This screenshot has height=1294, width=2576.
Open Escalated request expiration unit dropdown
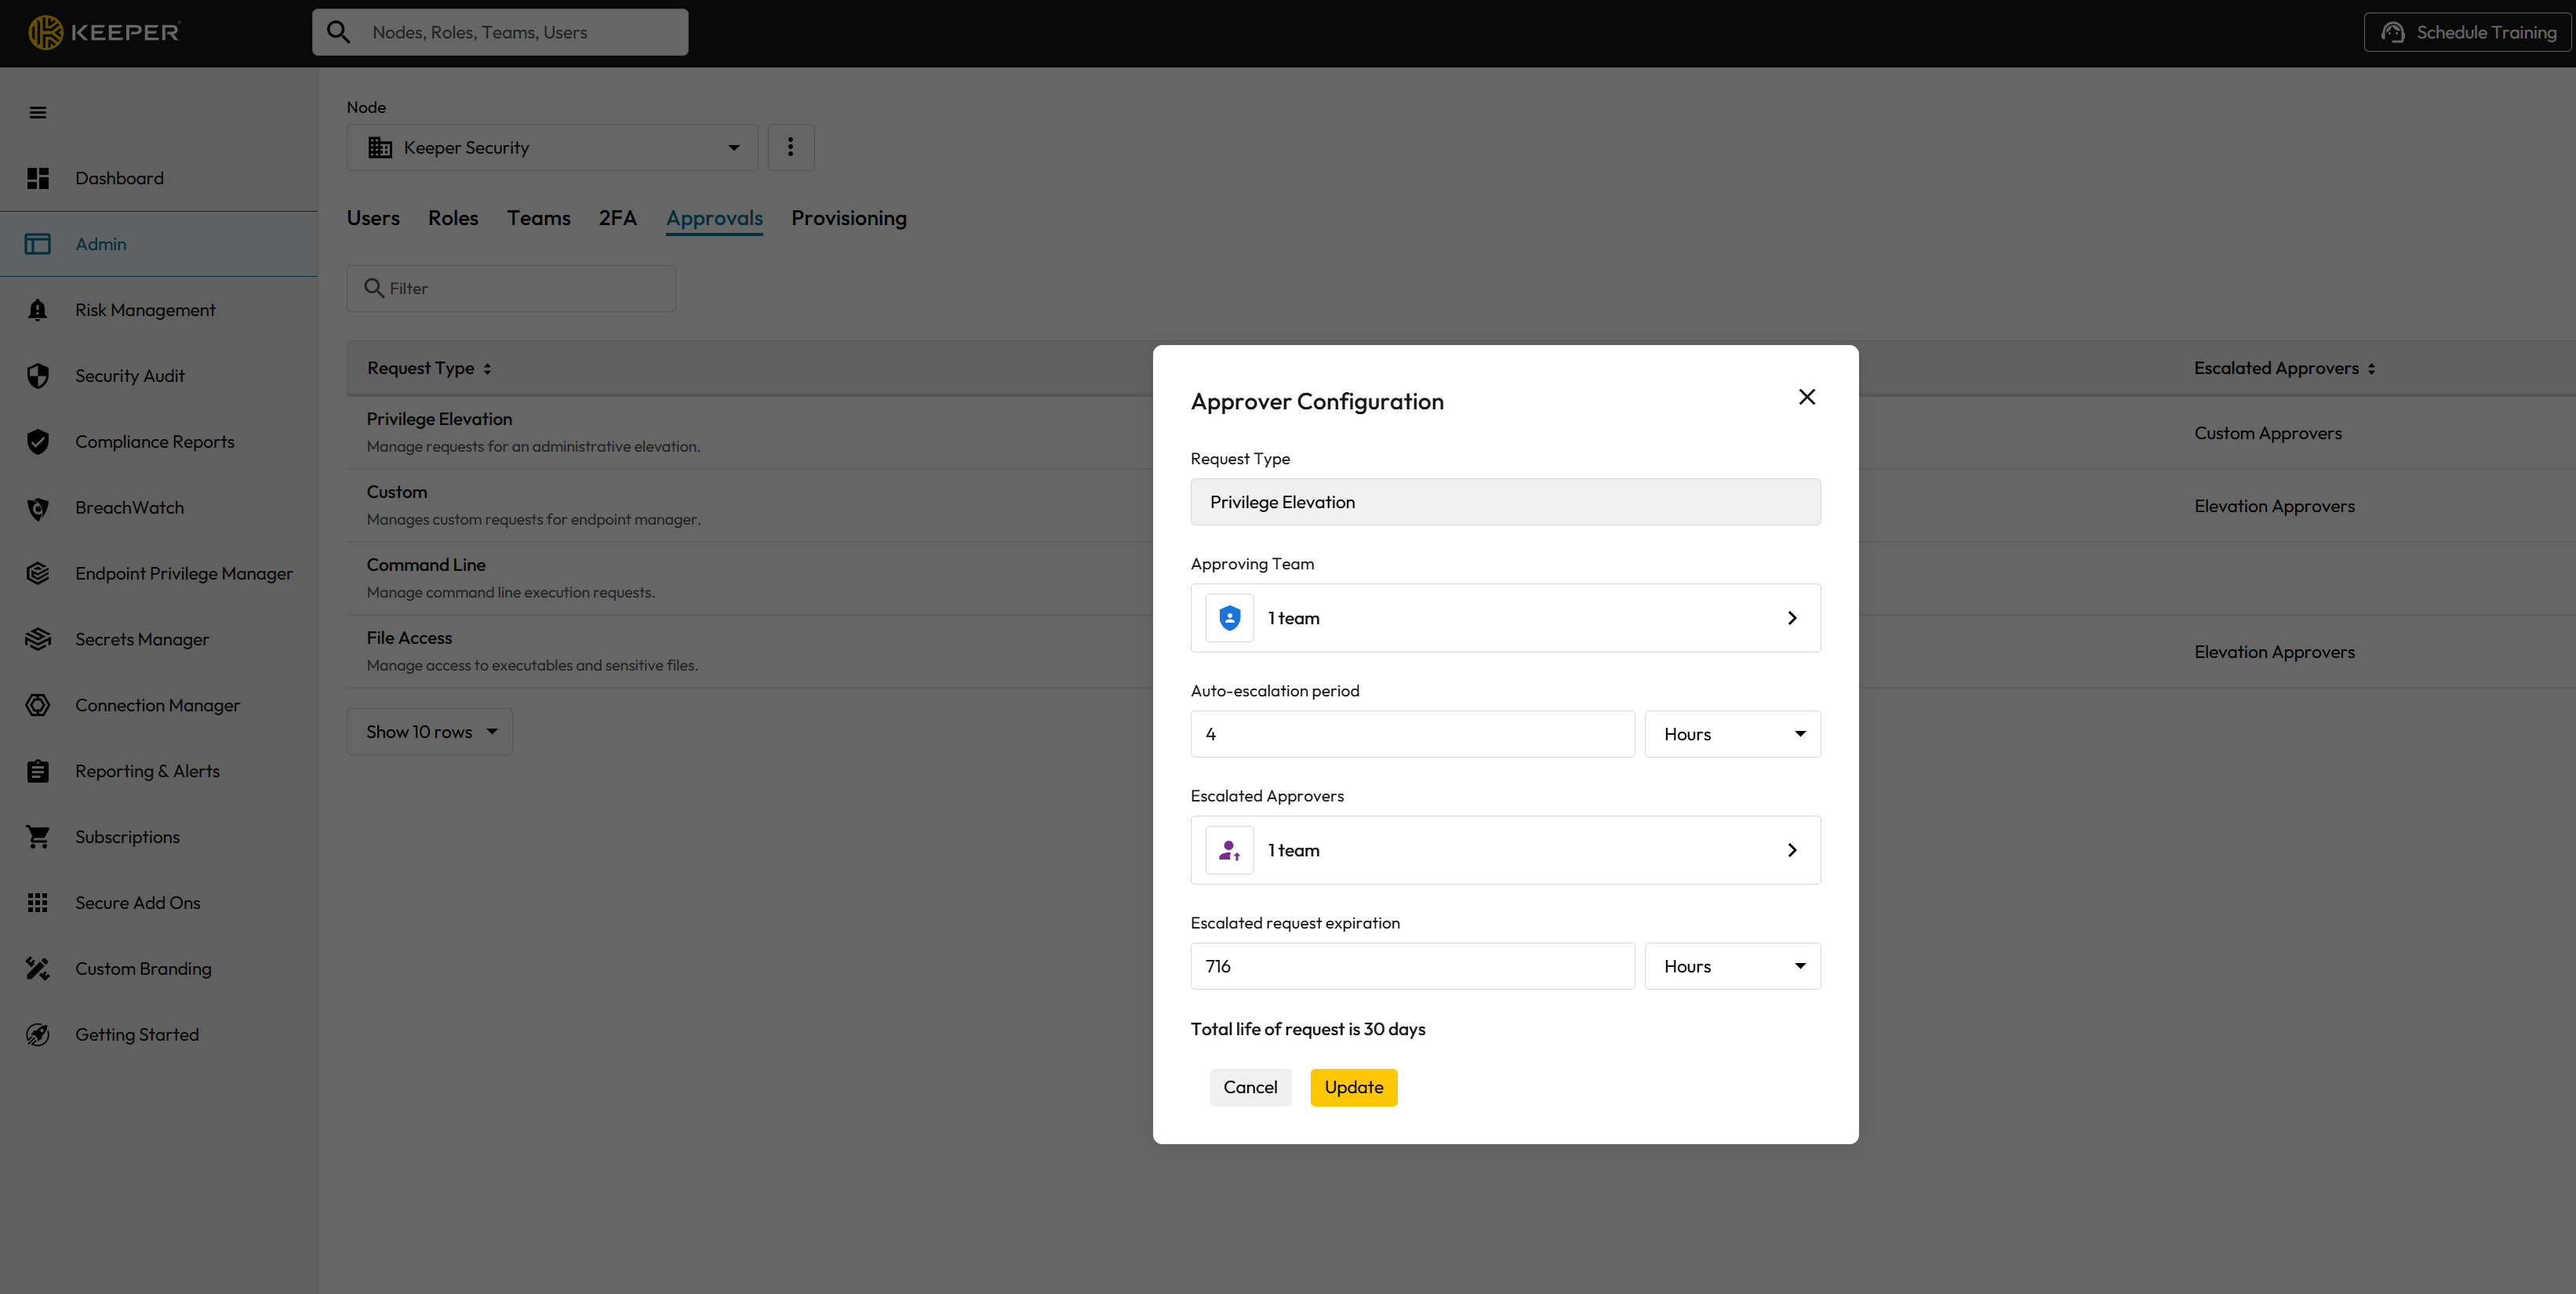(1732, 966)
